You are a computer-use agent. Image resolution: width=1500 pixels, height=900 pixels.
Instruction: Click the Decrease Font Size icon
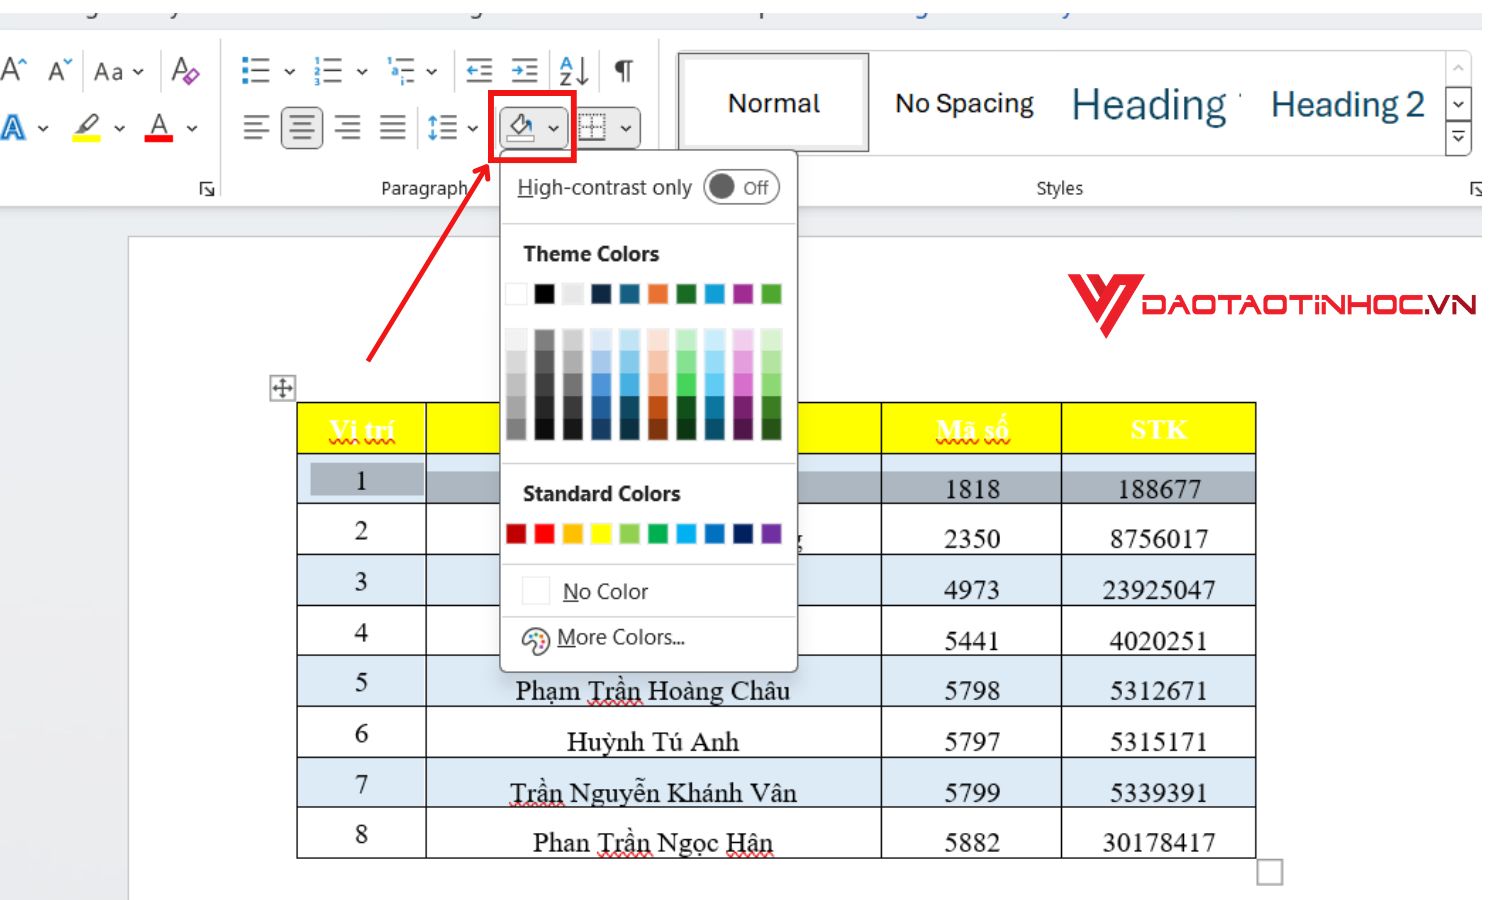coord(60,70)
